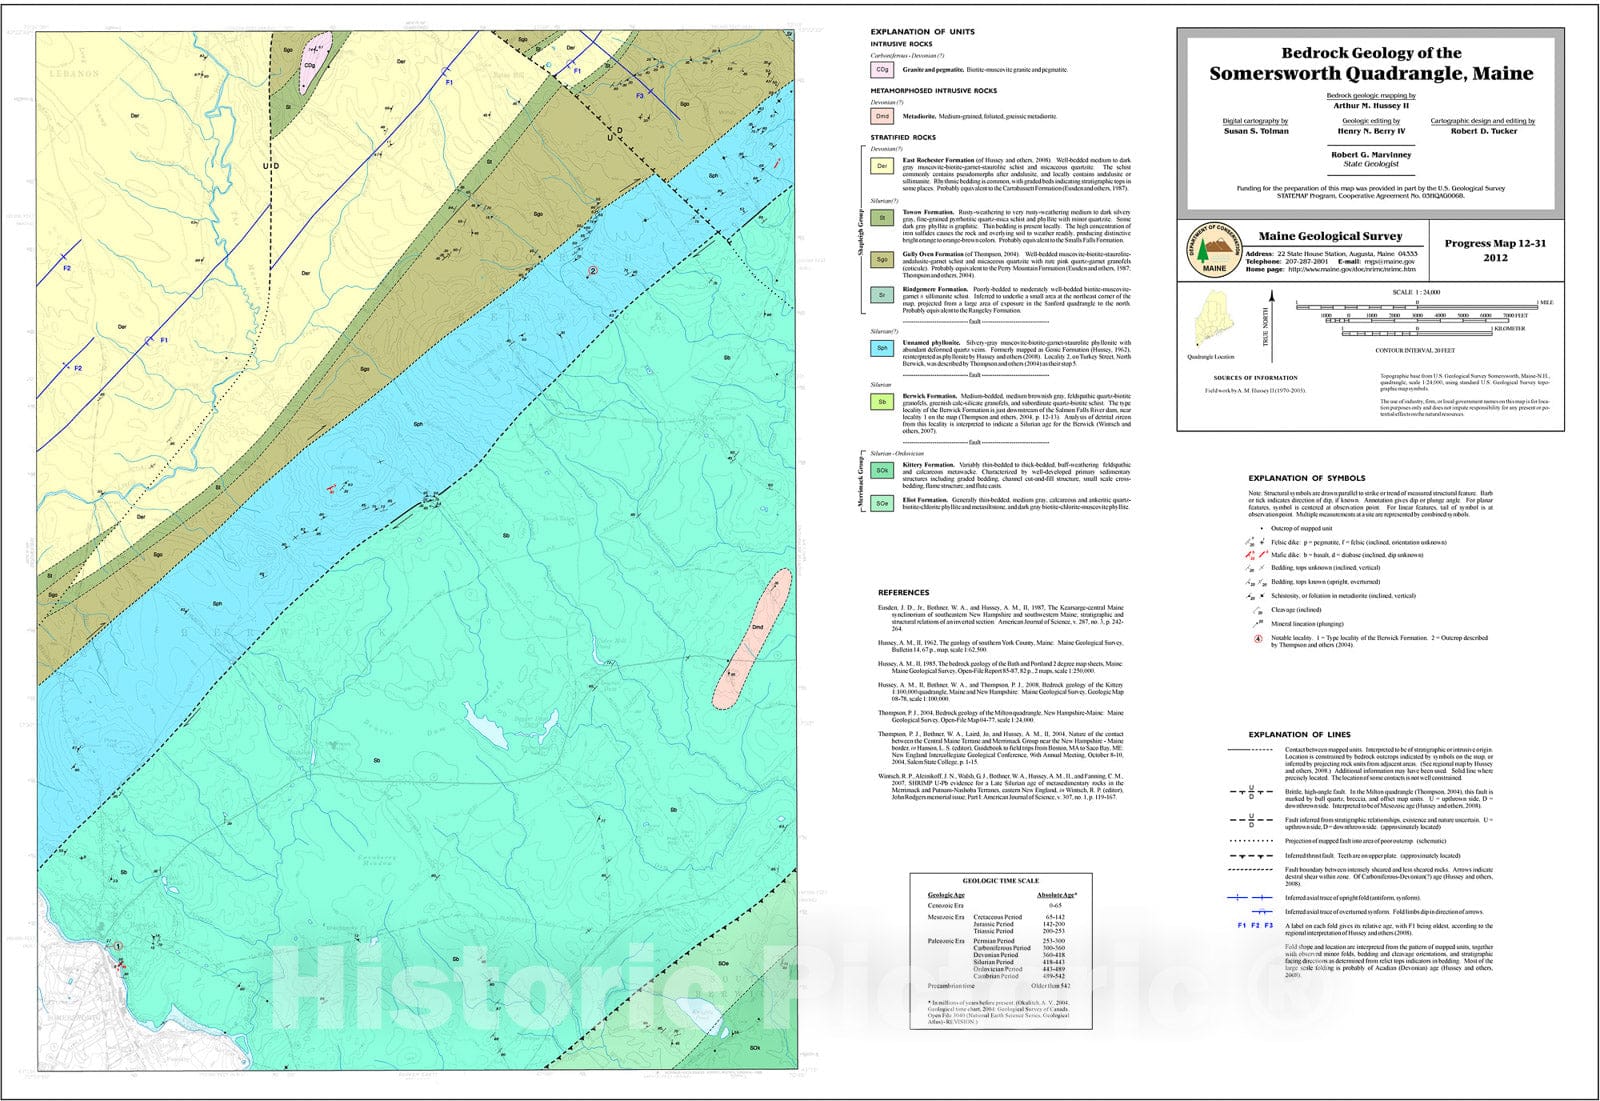Click the Maine Geological Survey heading
The width and height of the screenshot is (1600, 1101).
1330,237
